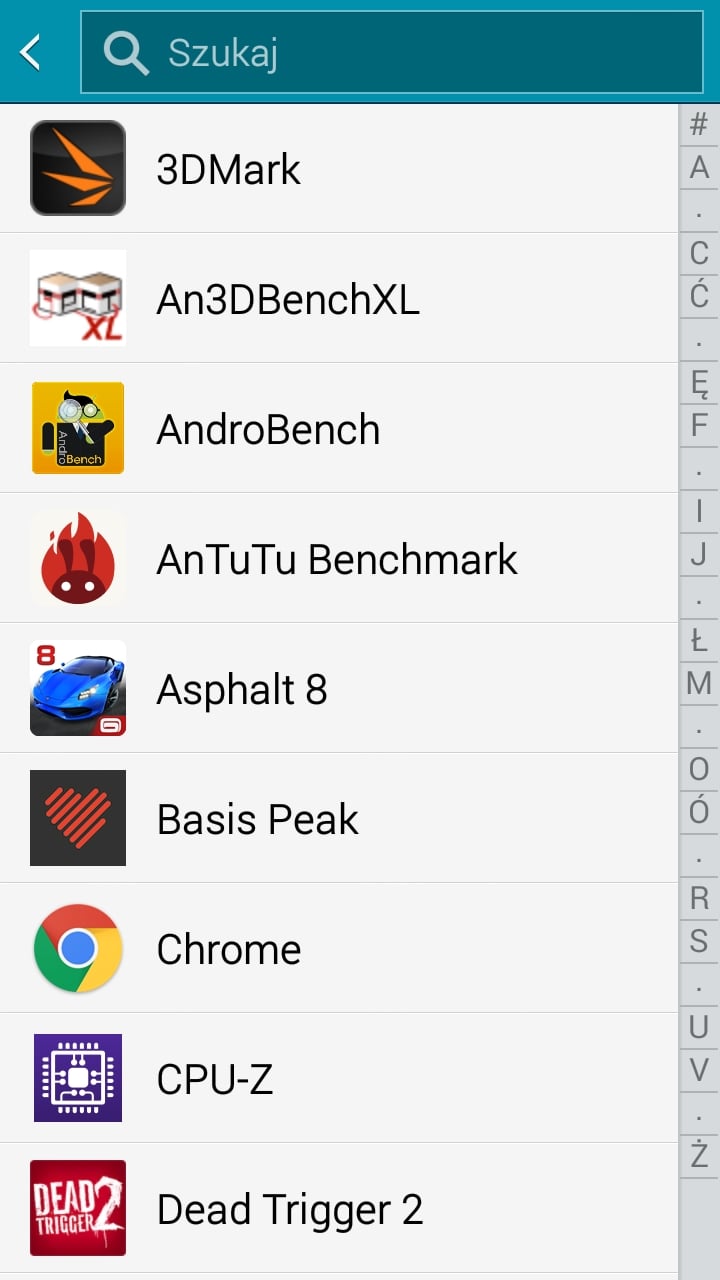
Task: Choose the Dead Trigger 2 list entry
Action: 339,1208
